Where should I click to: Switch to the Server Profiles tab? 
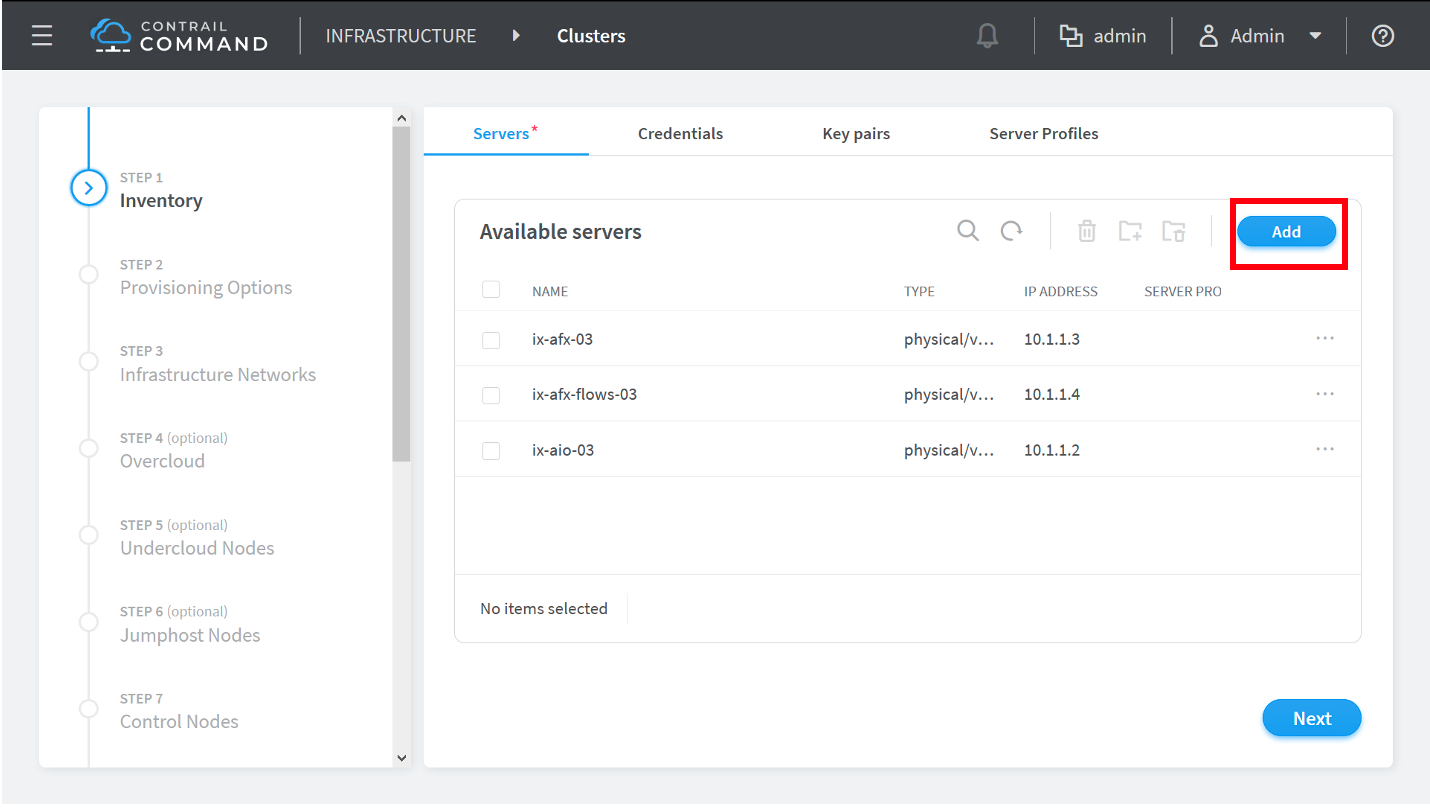[x=1044, y=133]
